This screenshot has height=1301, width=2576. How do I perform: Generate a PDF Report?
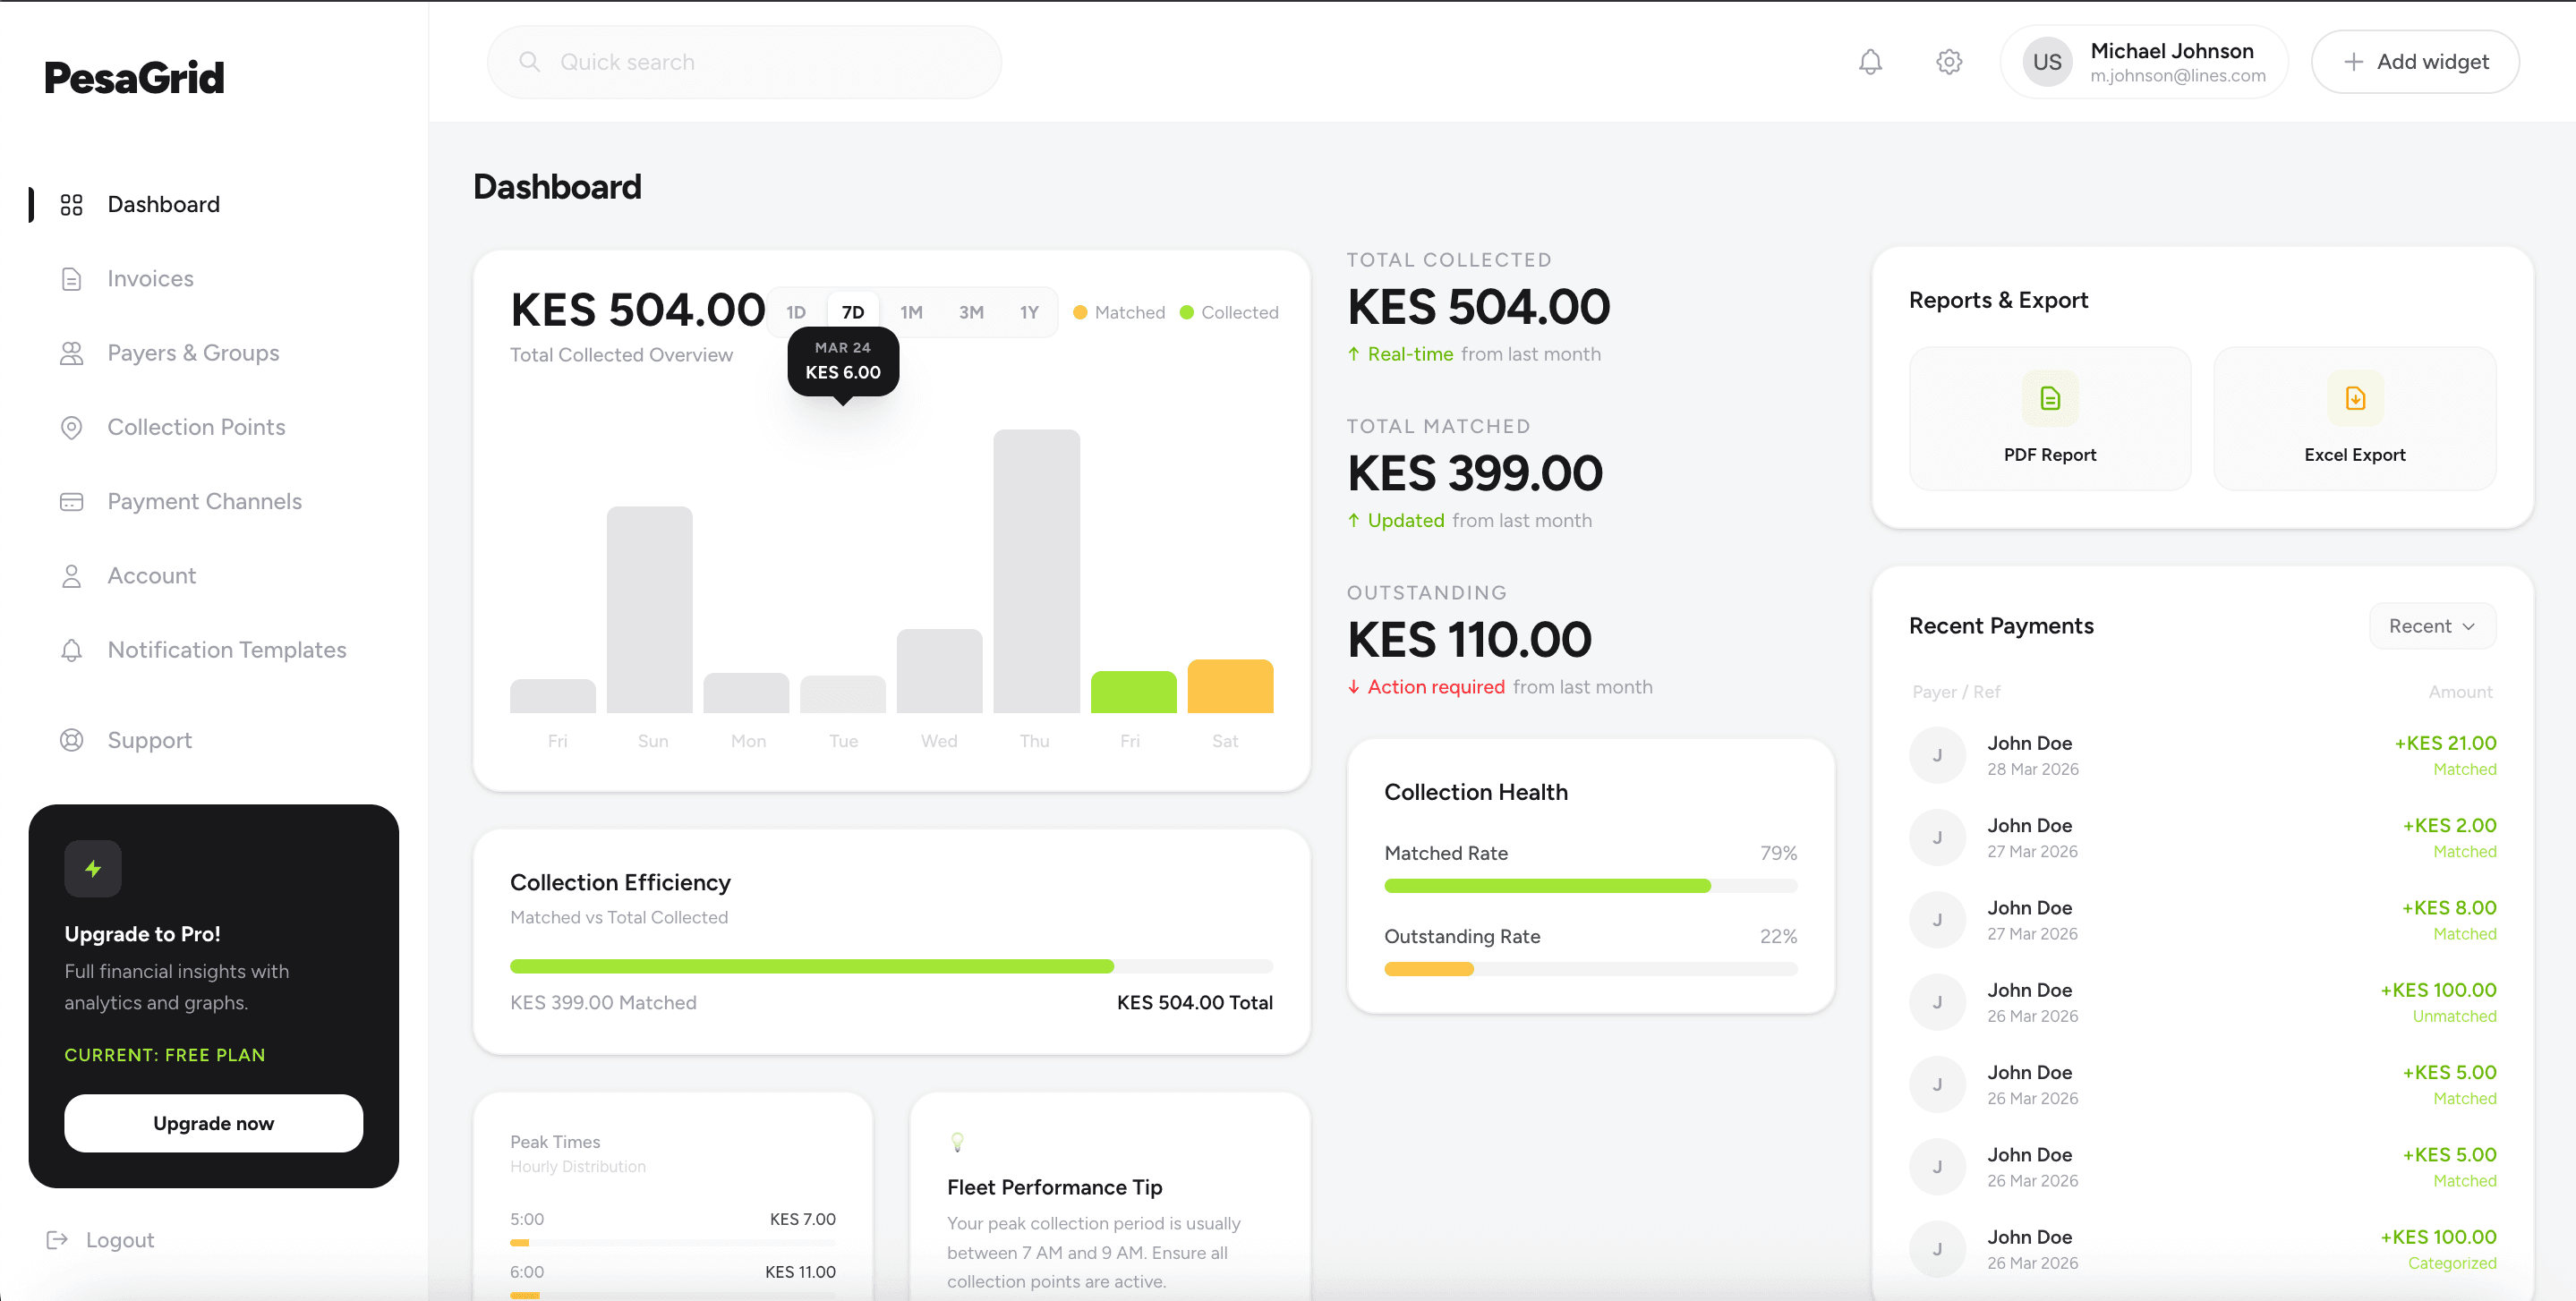pos(2049,418)
